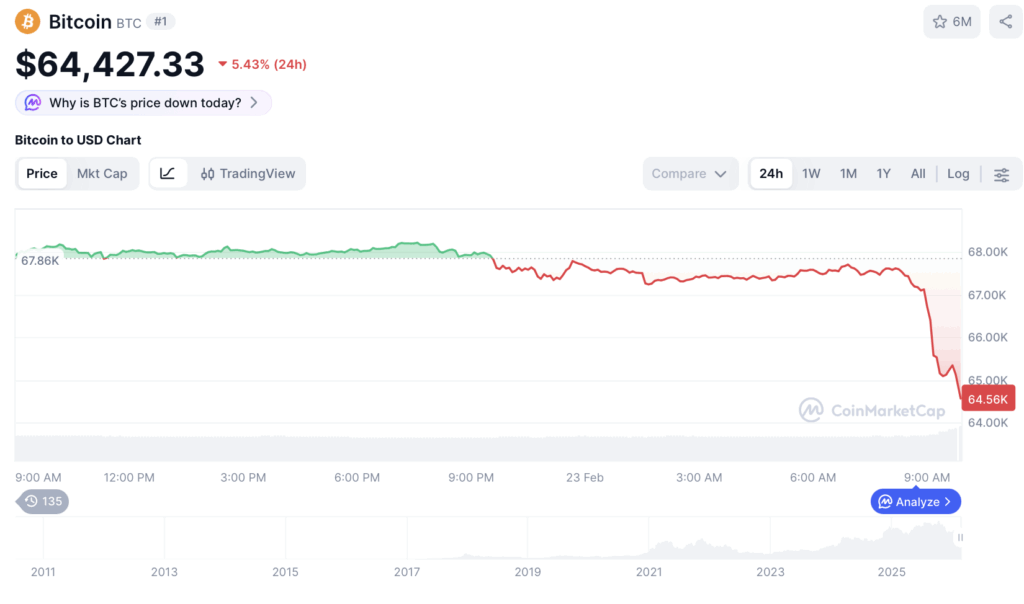1024x604 pixels.
Task: Click the 23 Feb axis label
Action: pos(584,477)
